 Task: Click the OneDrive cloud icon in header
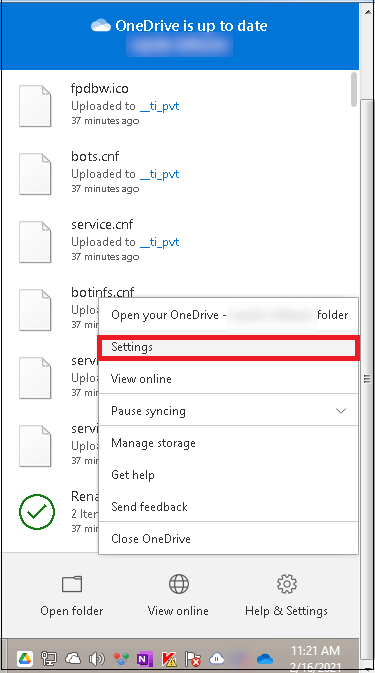101,26
